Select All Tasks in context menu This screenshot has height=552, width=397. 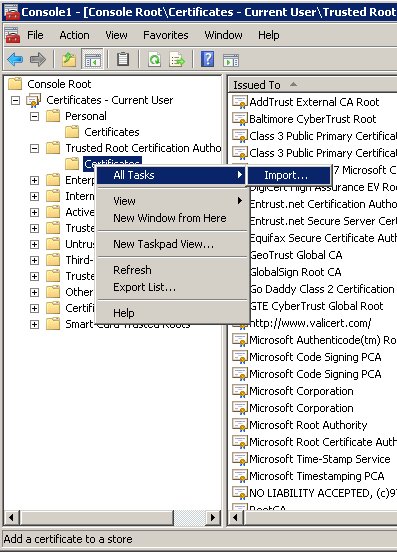pyautogui.click(x=172, y=175)
